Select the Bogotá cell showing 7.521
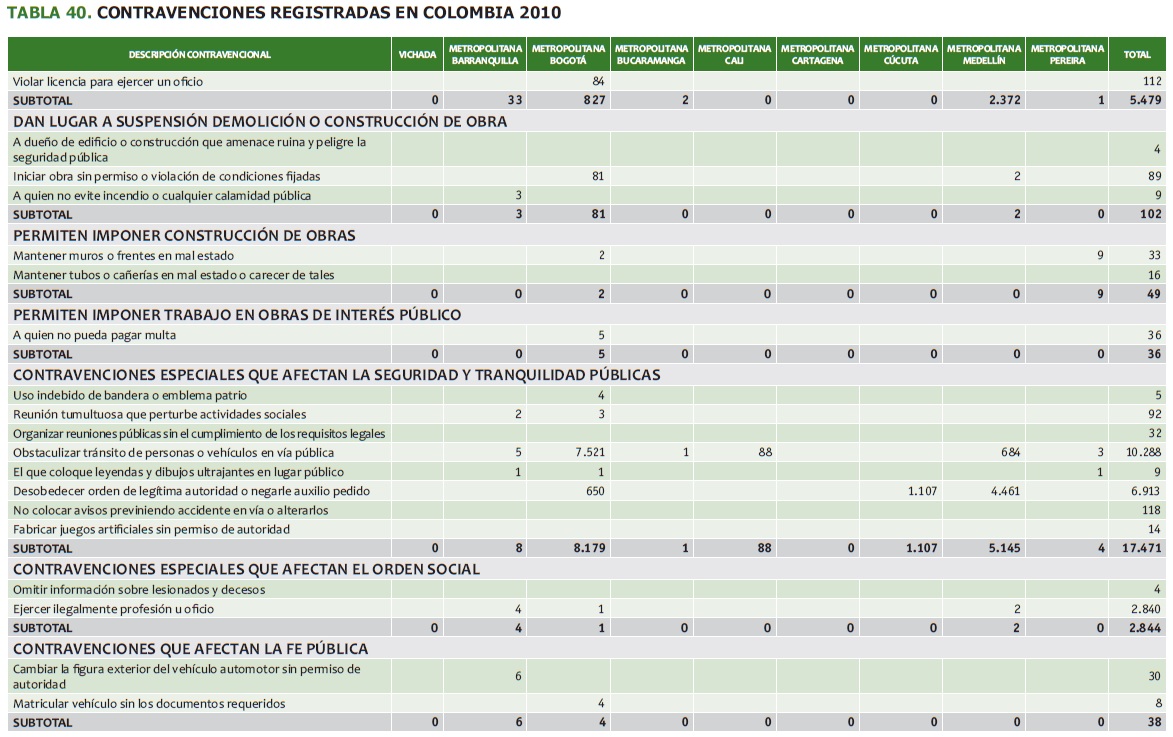The image size is (1173, 737). (590, 452)
